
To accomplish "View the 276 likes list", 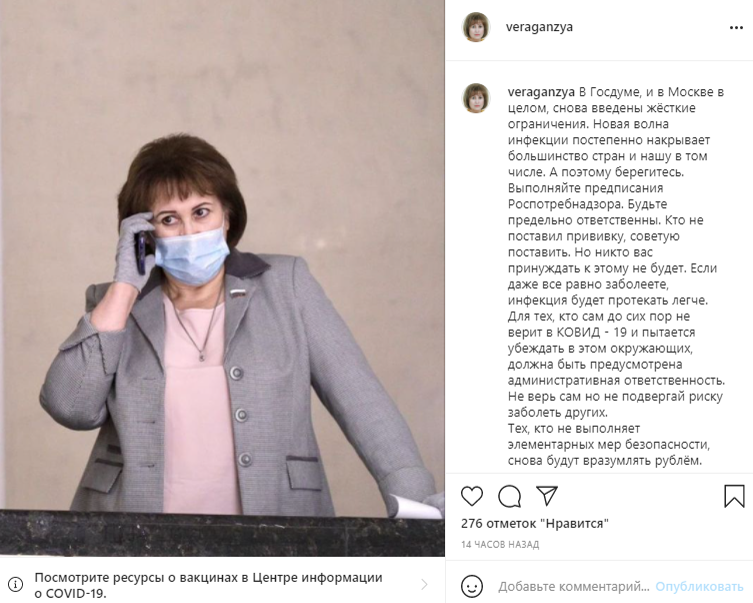I will [534, 523].
